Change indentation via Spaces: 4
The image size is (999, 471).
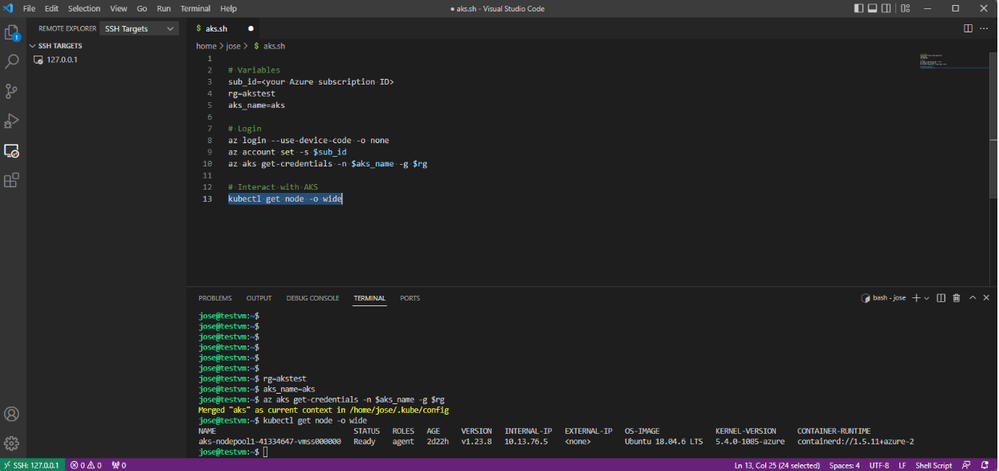844,465
